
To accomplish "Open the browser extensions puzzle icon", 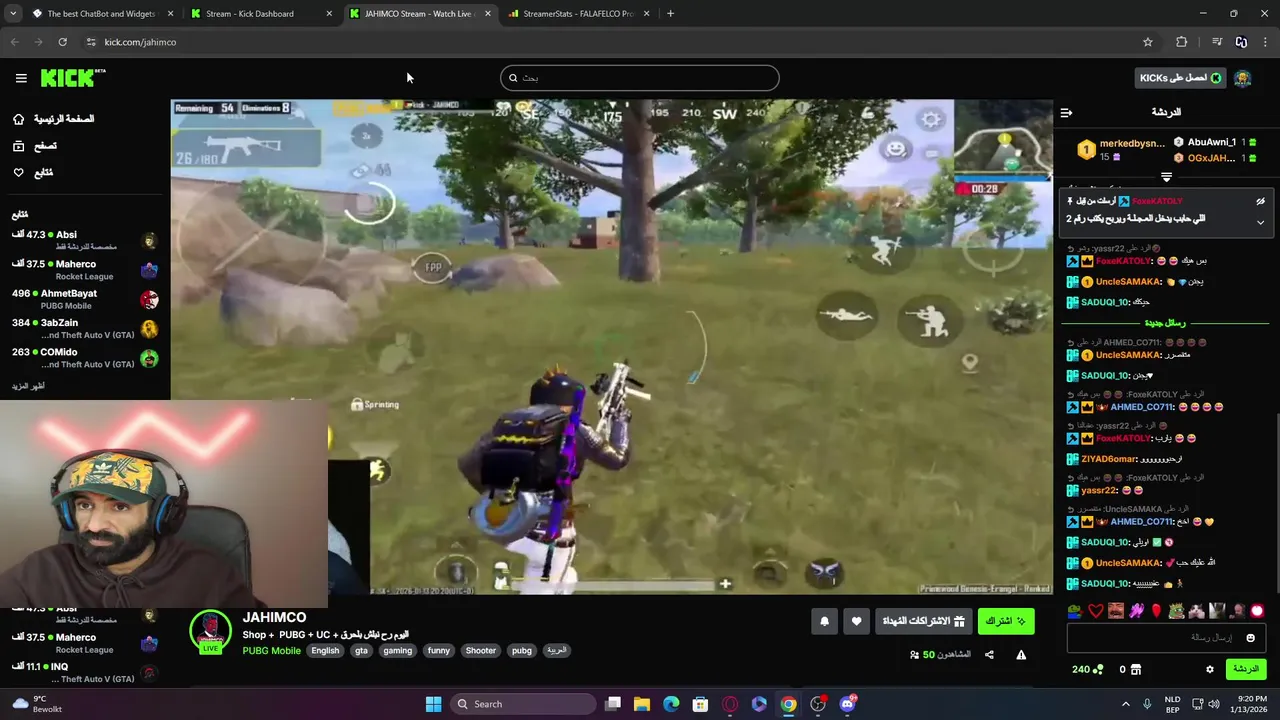I will pyautogui.click(x=1182, y=42).
